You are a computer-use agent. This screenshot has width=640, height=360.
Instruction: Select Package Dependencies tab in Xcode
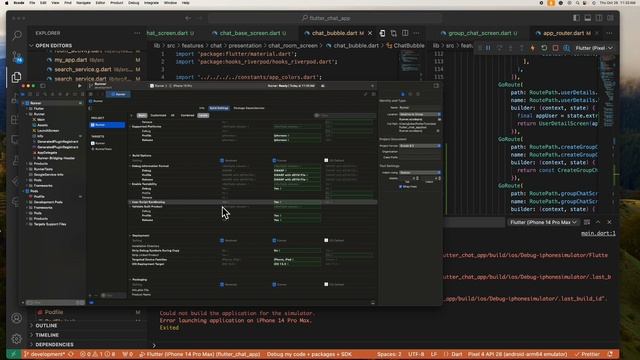[249, 108]
